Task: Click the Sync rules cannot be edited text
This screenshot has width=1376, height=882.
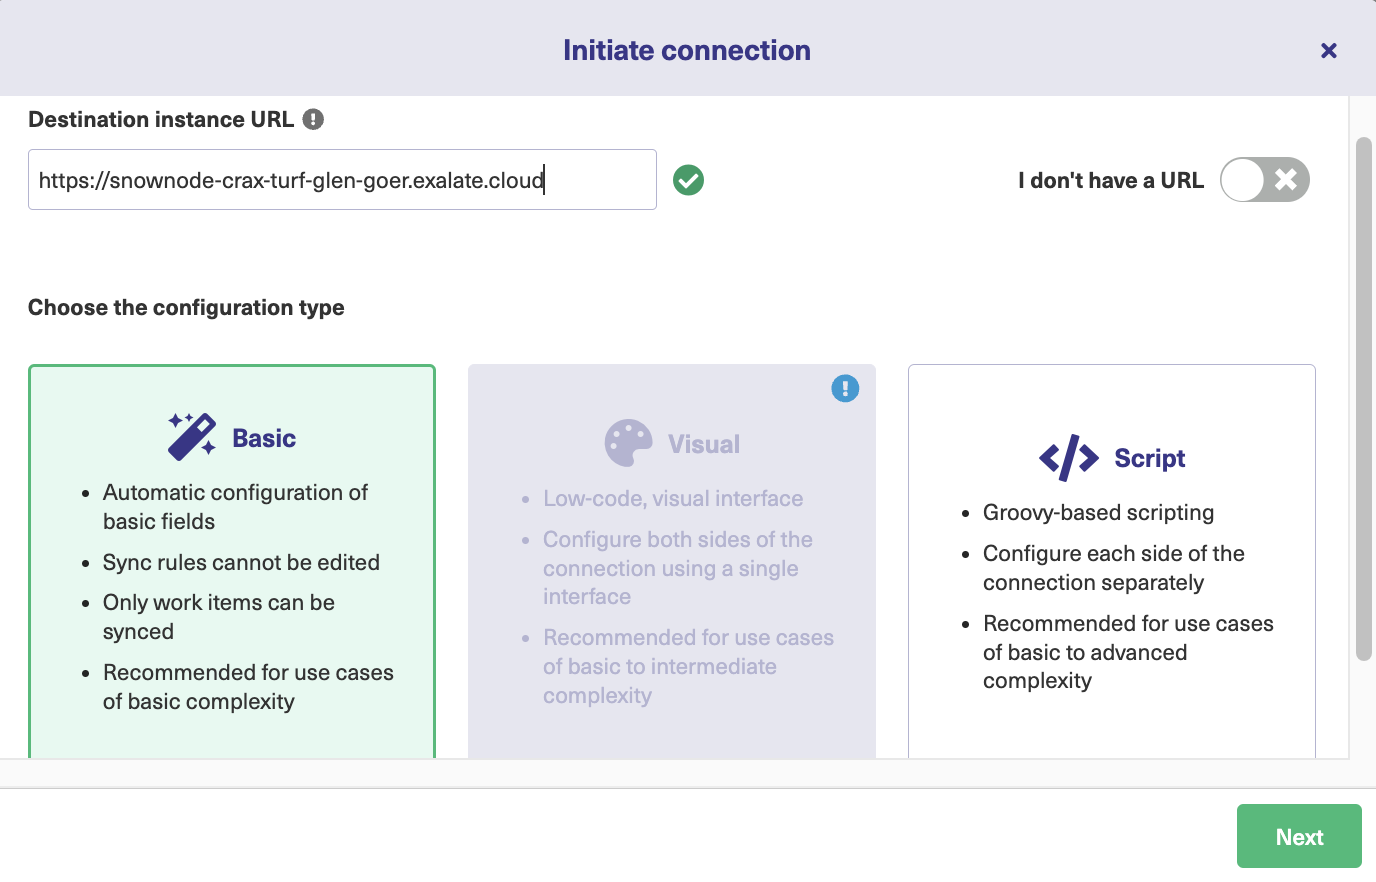Action: 241,562
